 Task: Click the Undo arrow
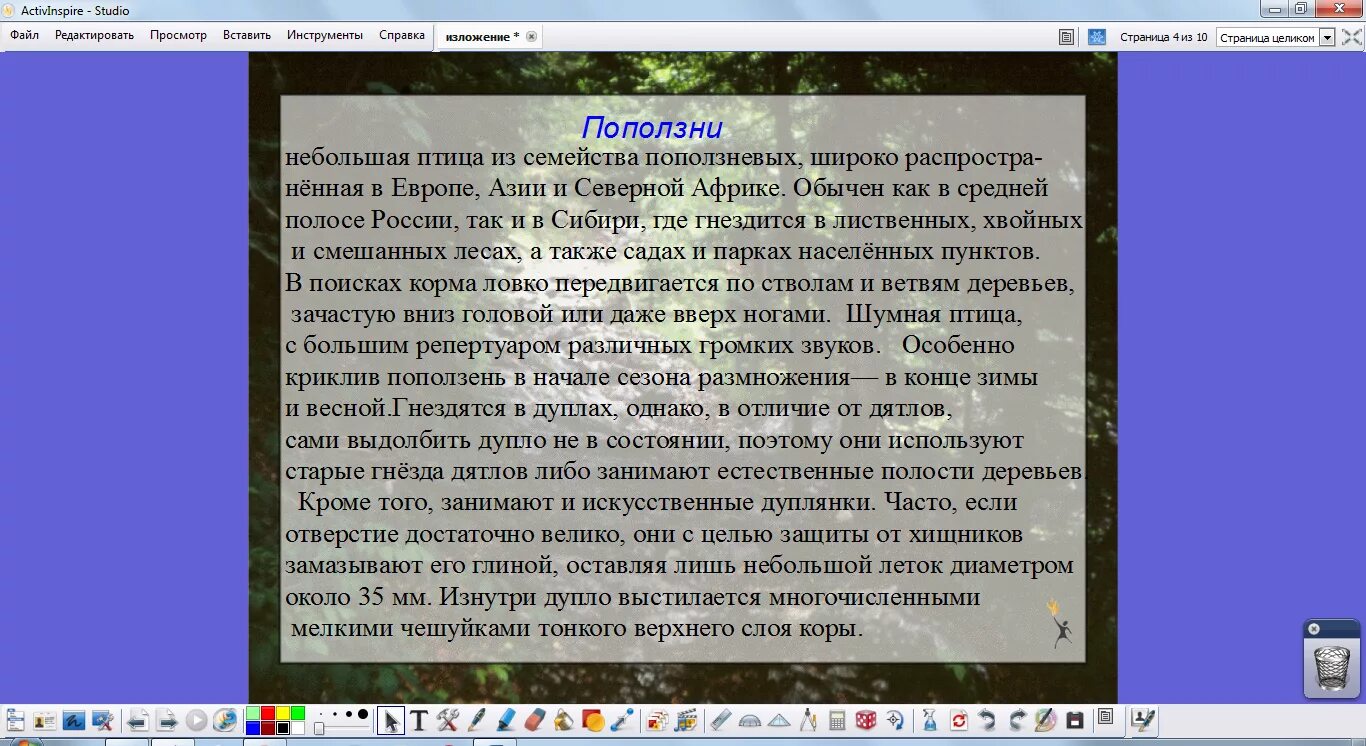(x=987, y=720)
